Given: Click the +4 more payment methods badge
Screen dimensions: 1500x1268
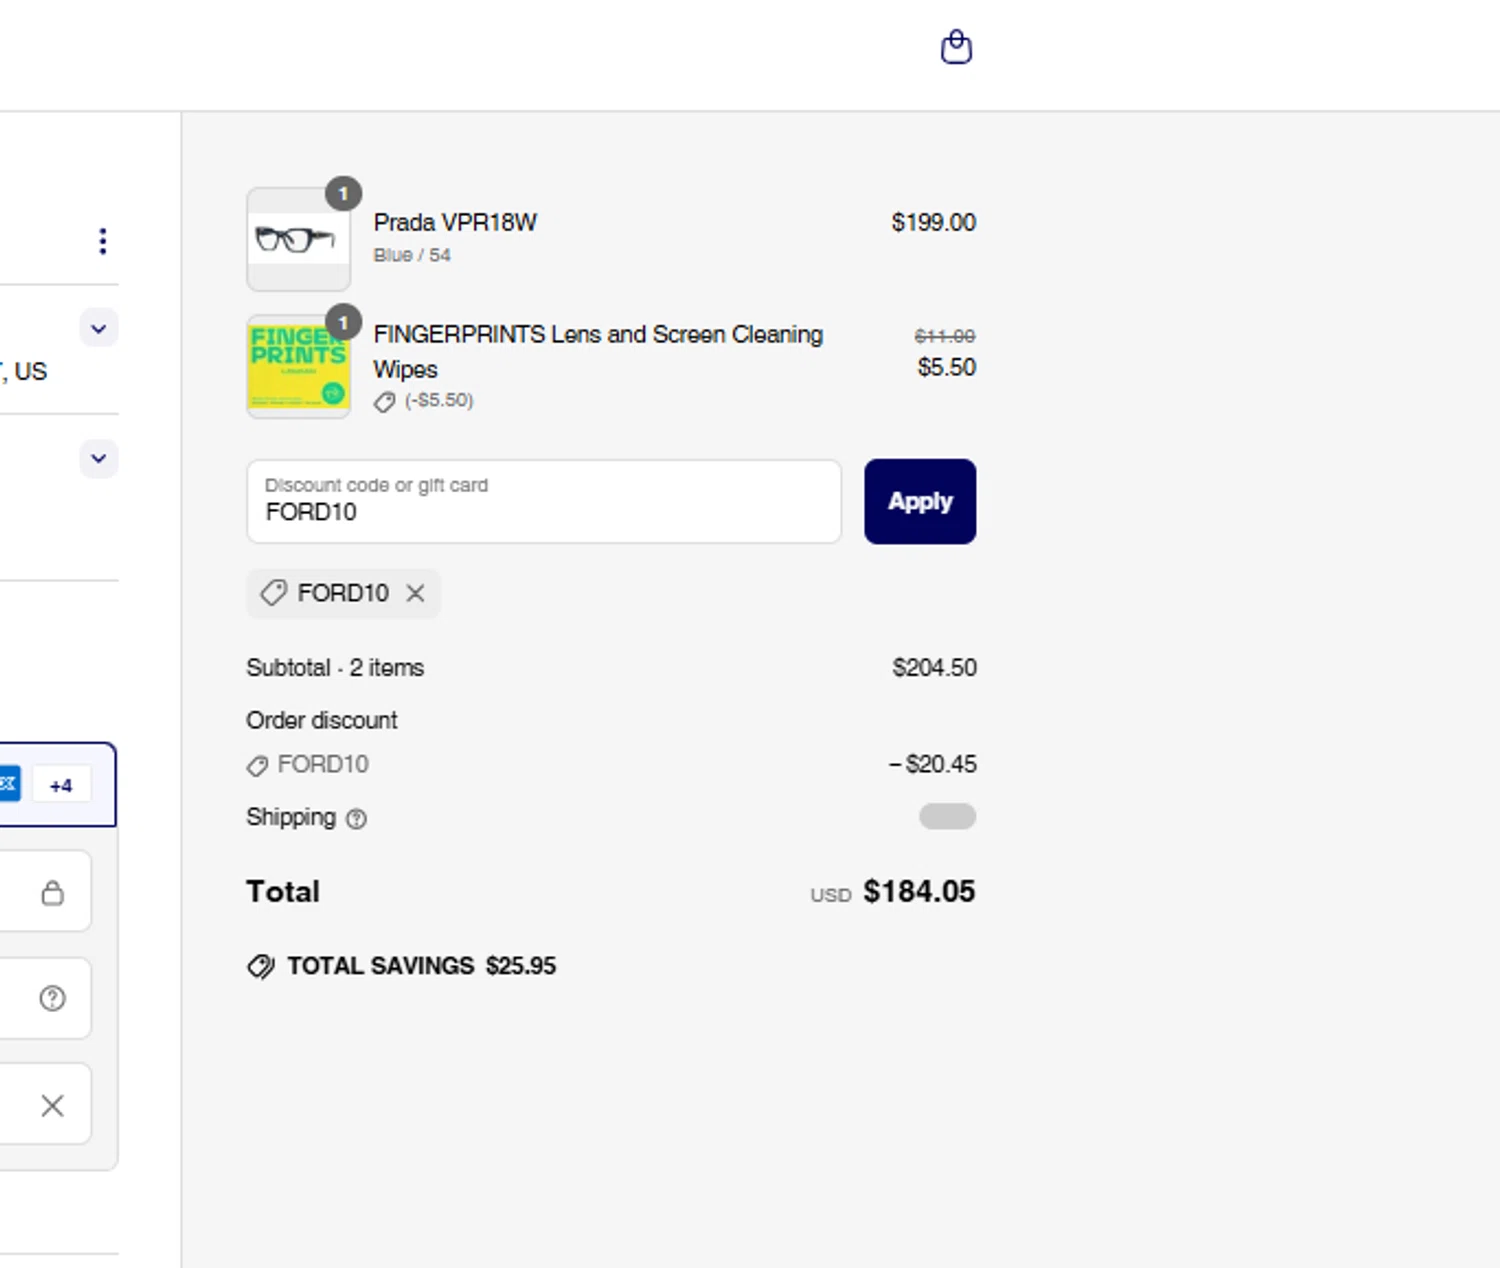Looking at the screenshot, I should (x=61, y=785).
